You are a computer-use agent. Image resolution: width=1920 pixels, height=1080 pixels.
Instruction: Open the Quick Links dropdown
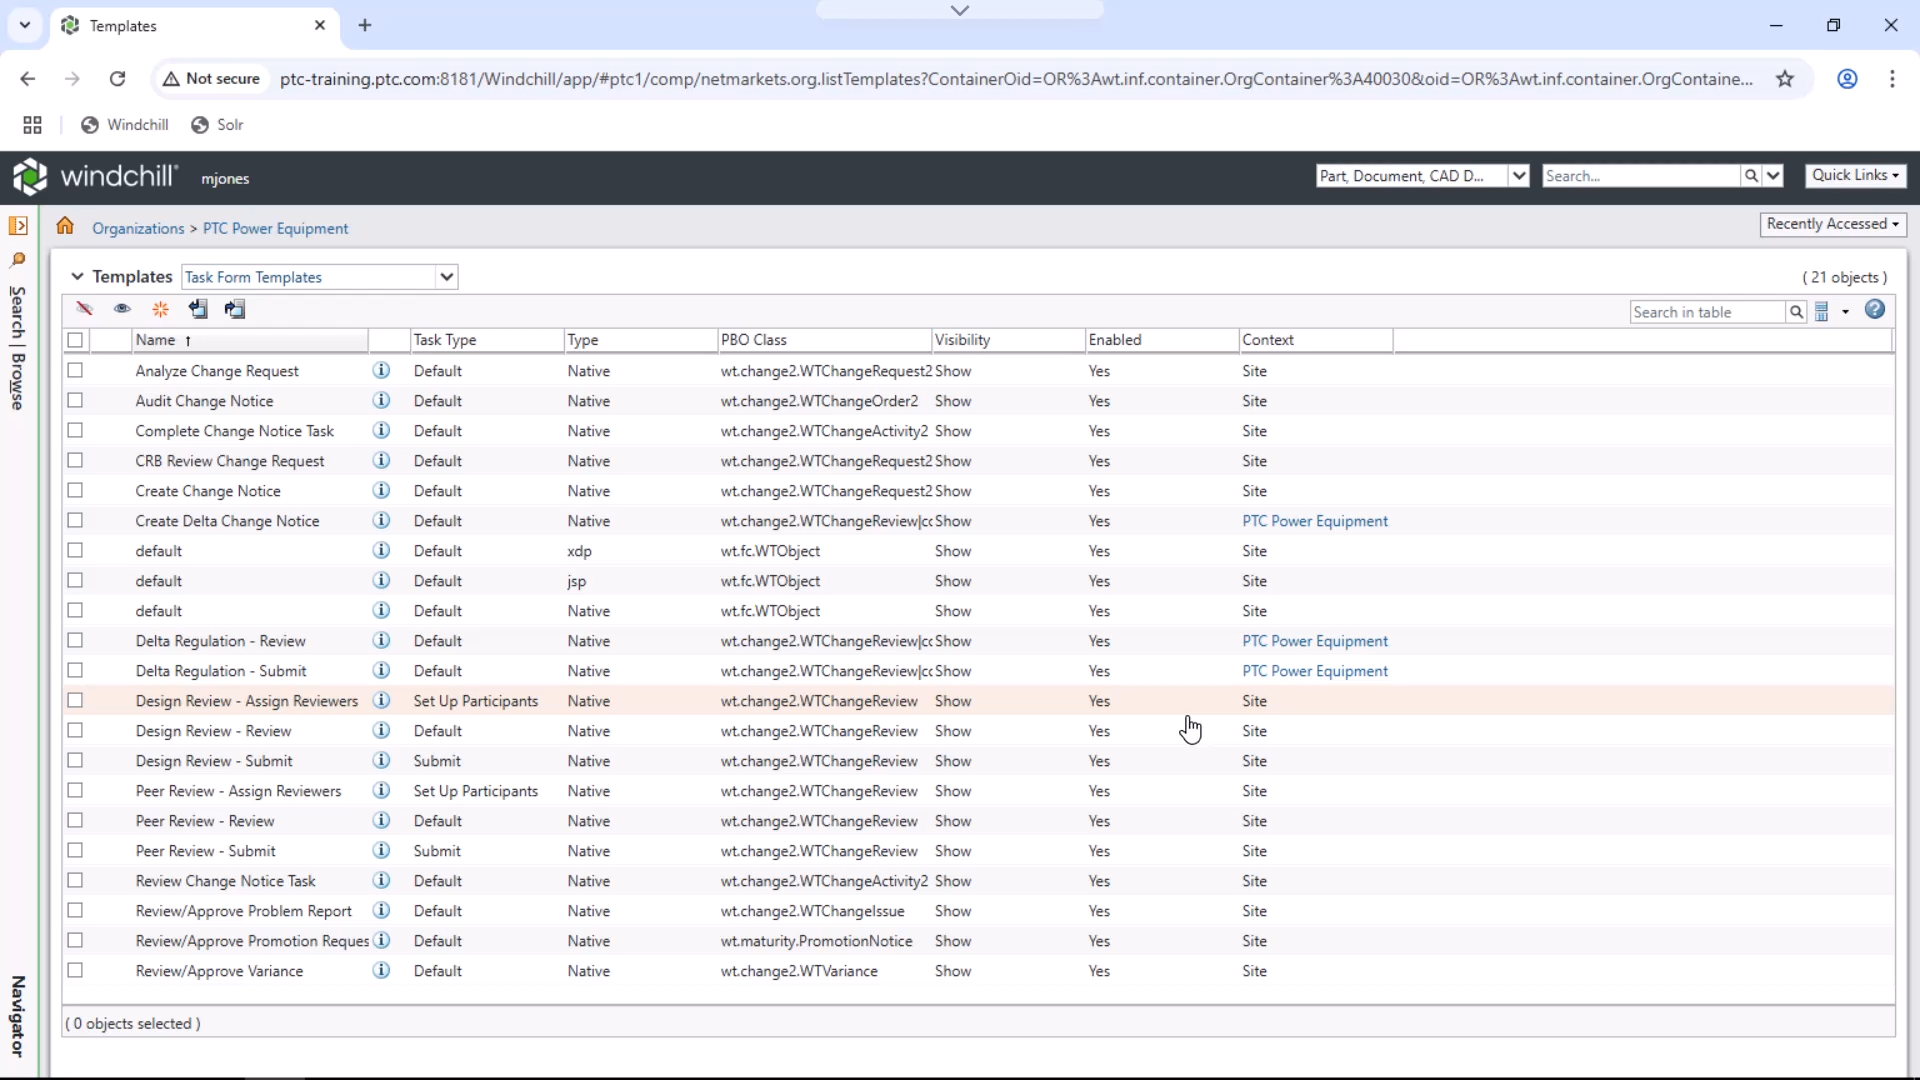coord(1855,175)
